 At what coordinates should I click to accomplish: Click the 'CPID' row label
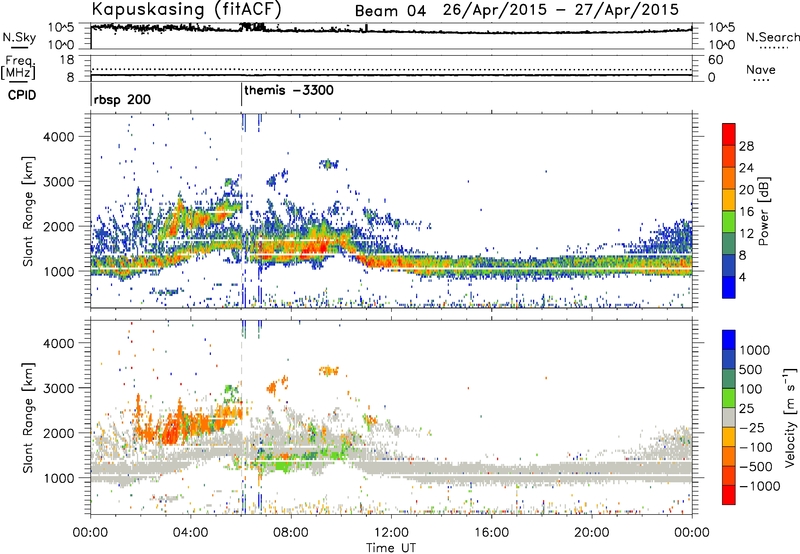[x=22, y=95]
